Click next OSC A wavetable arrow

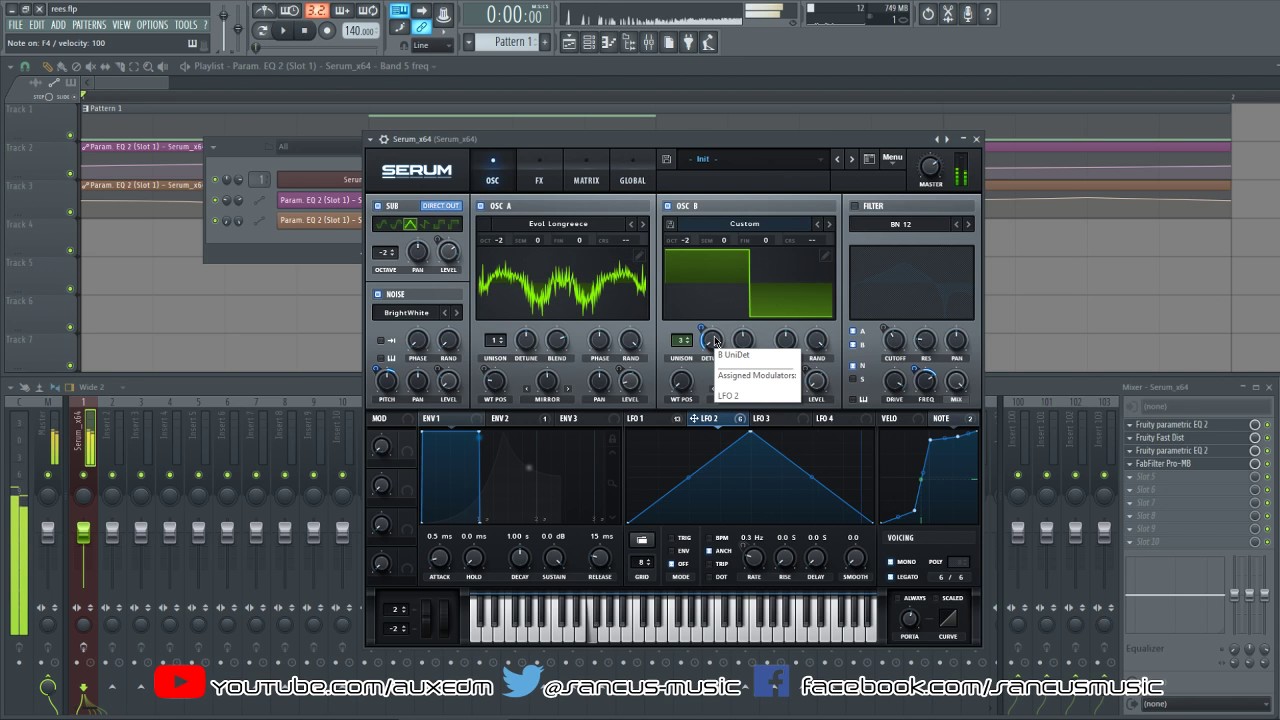click(643, 224)
